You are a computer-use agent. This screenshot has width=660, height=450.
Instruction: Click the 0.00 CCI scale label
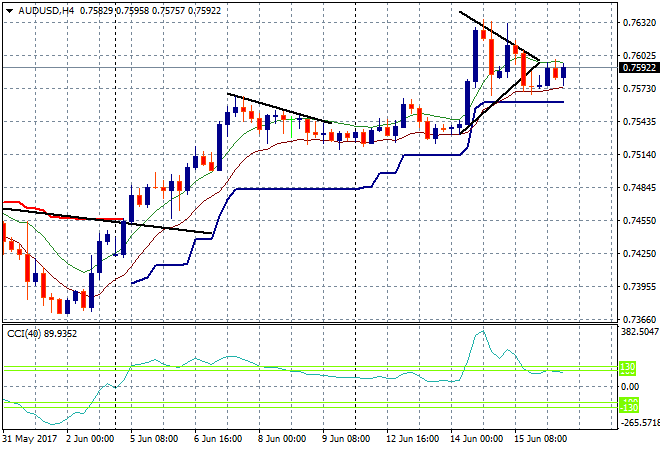click(630, 386)
